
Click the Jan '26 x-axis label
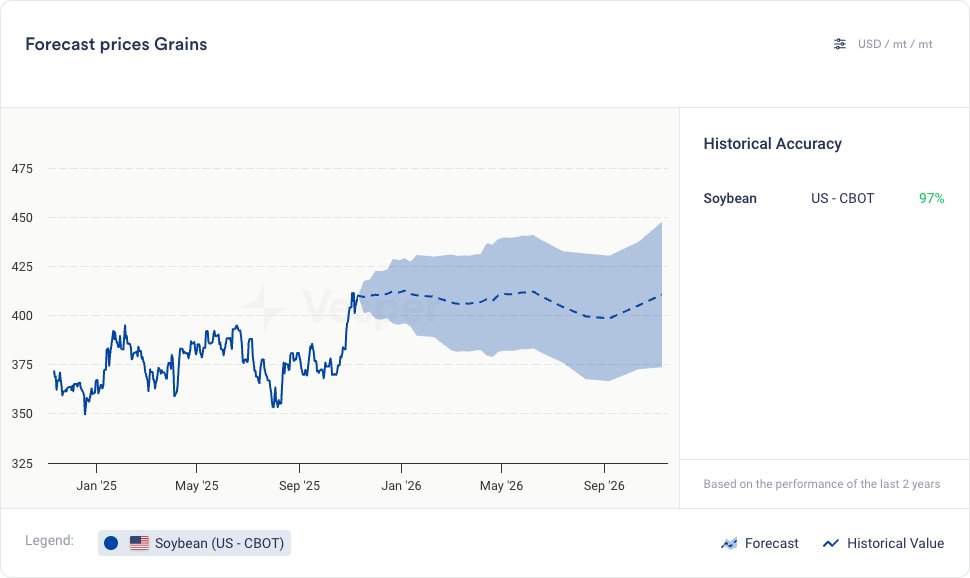[x=401, y=486]
